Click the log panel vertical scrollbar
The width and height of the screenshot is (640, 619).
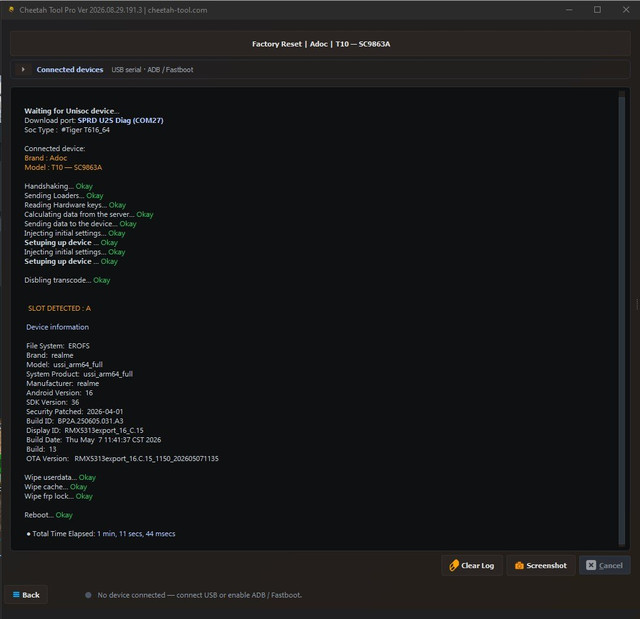point(622,318)
